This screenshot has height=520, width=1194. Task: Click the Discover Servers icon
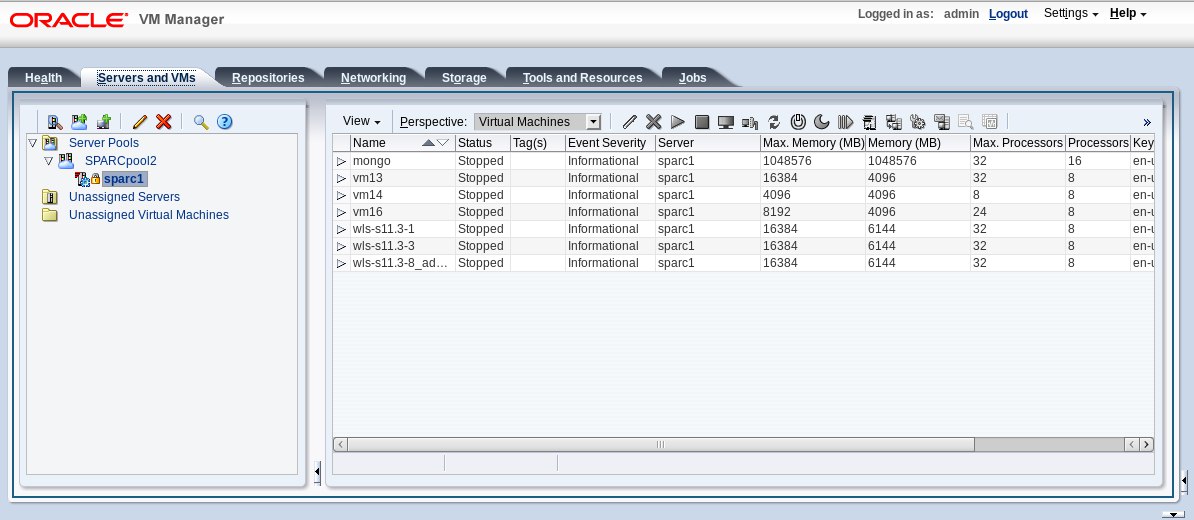[x=55, y=122]
